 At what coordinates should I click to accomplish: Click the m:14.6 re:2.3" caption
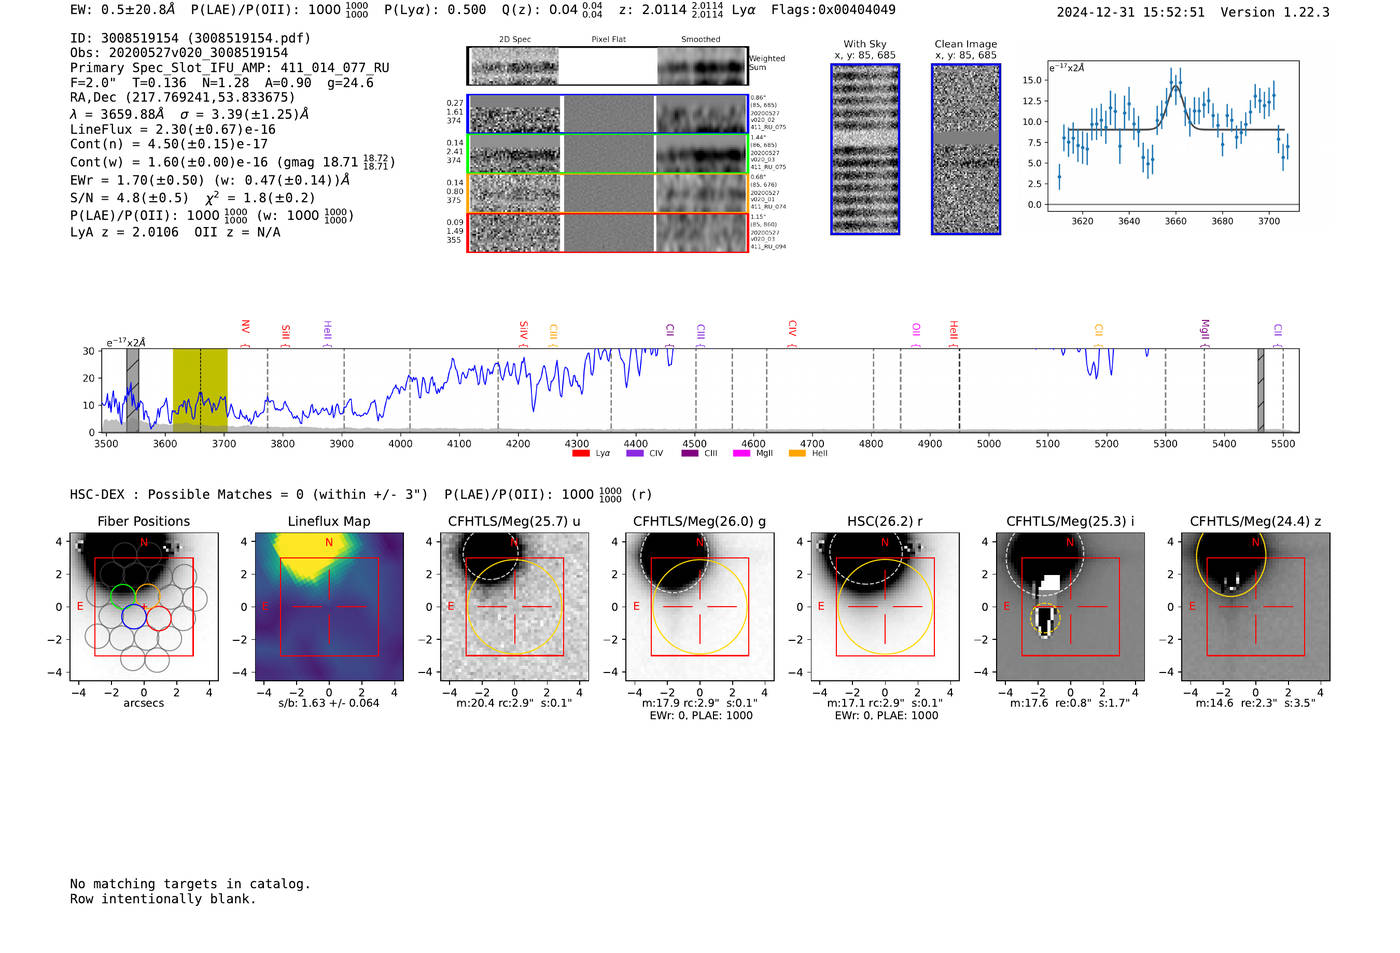1256,703
